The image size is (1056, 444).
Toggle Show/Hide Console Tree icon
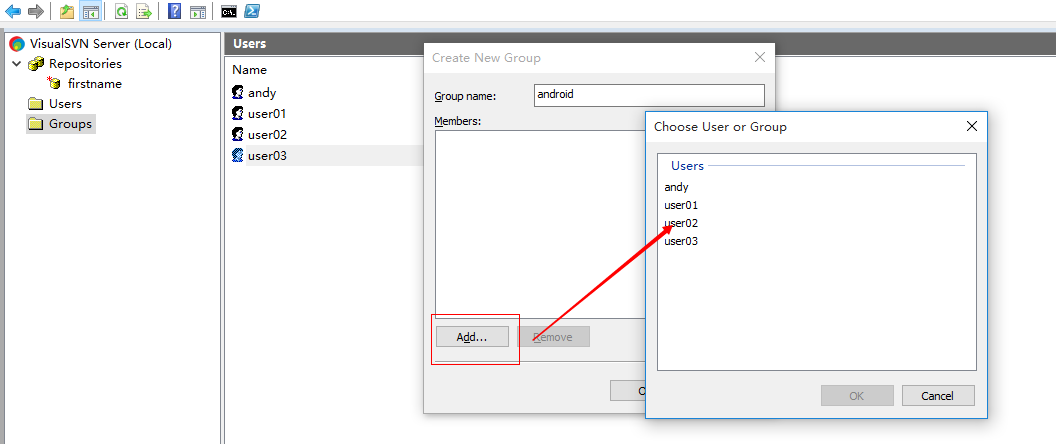pyautogui.click(x=90, y=11)
